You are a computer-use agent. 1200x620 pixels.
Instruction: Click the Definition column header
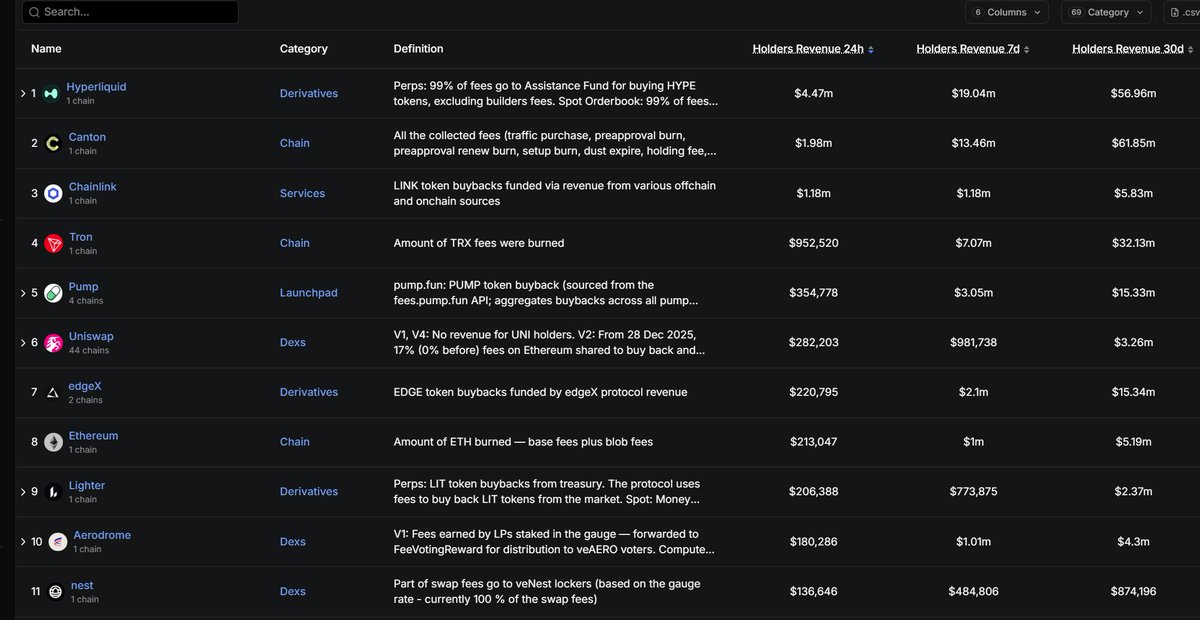419,49
